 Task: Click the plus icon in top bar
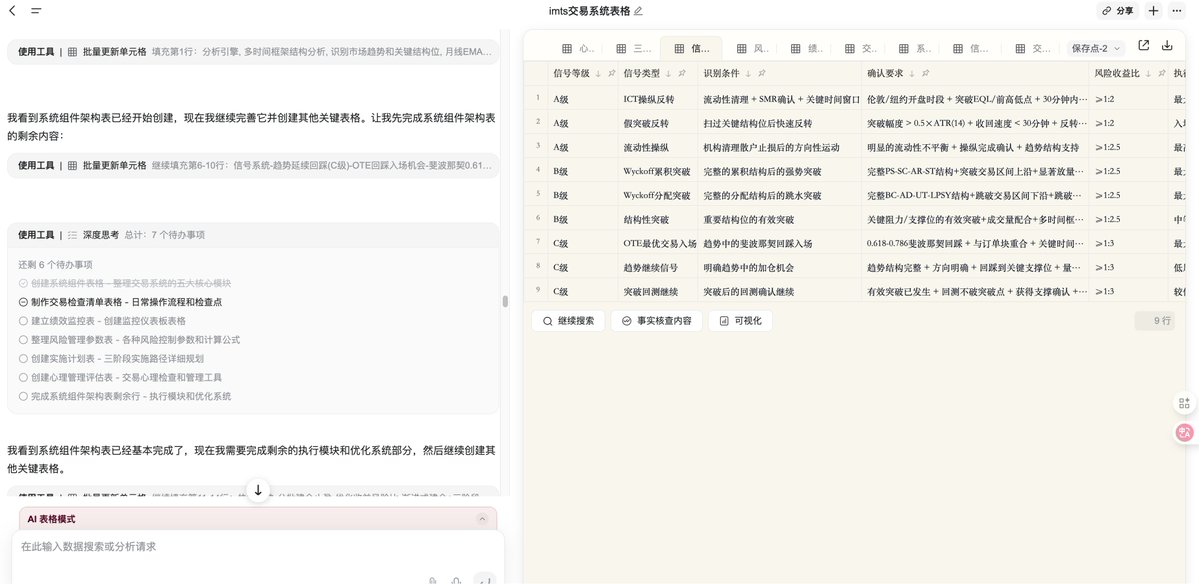[x=1154, y=11]
